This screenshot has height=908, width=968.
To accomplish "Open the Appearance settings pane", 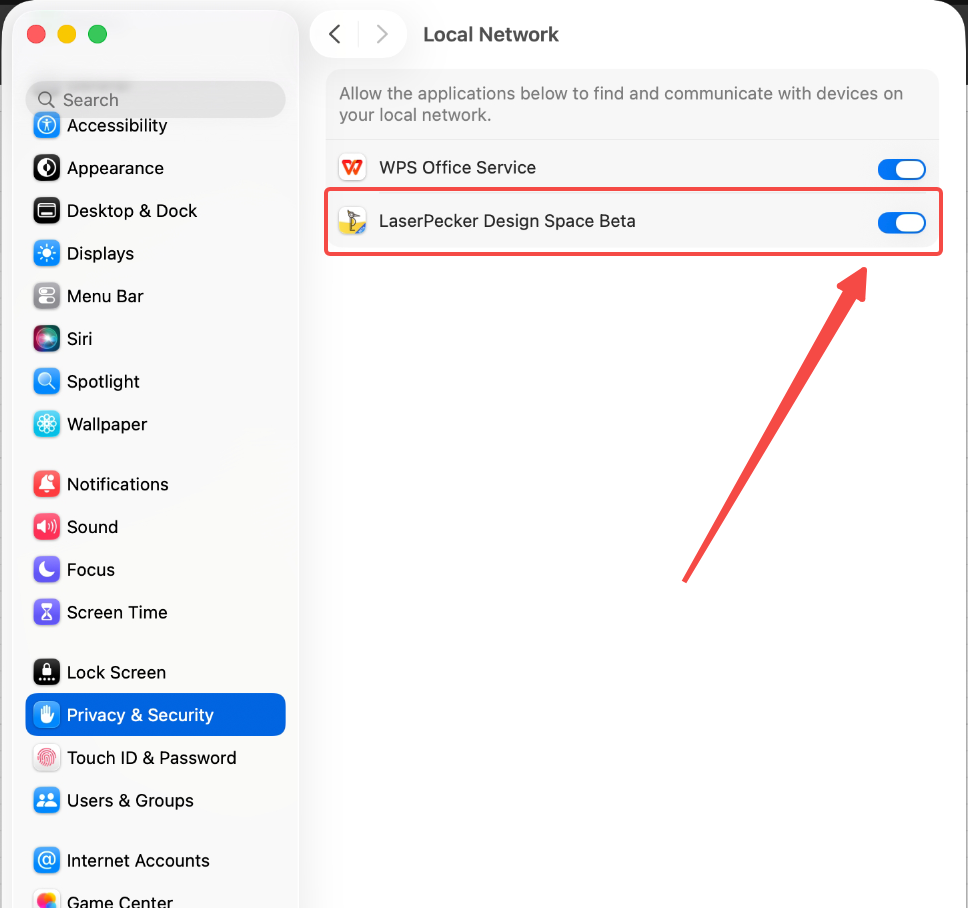I will pyautogui.click(x=155, y=168).
